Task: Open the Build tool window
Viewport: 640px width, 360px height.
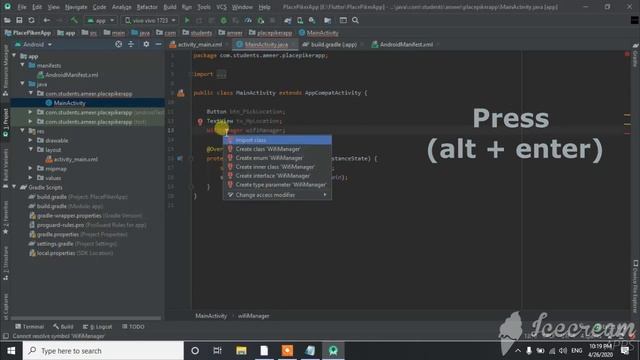Action: [63, 327]
